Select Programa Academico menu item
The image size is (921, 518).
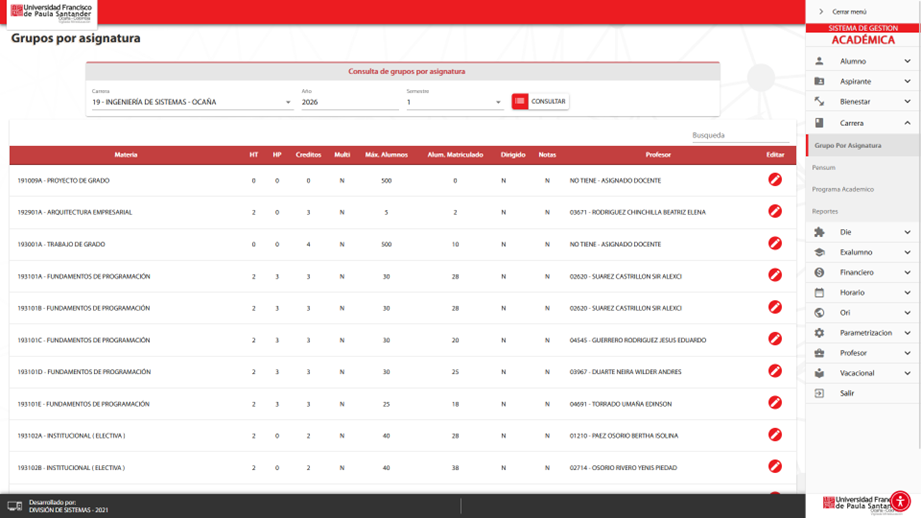pos(843,189)
